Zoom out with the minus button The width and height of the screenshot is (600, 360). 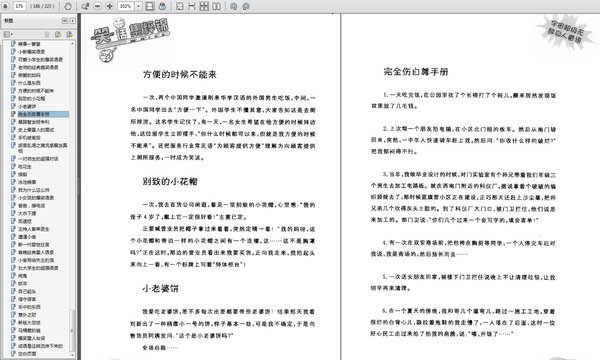point(98,6)
